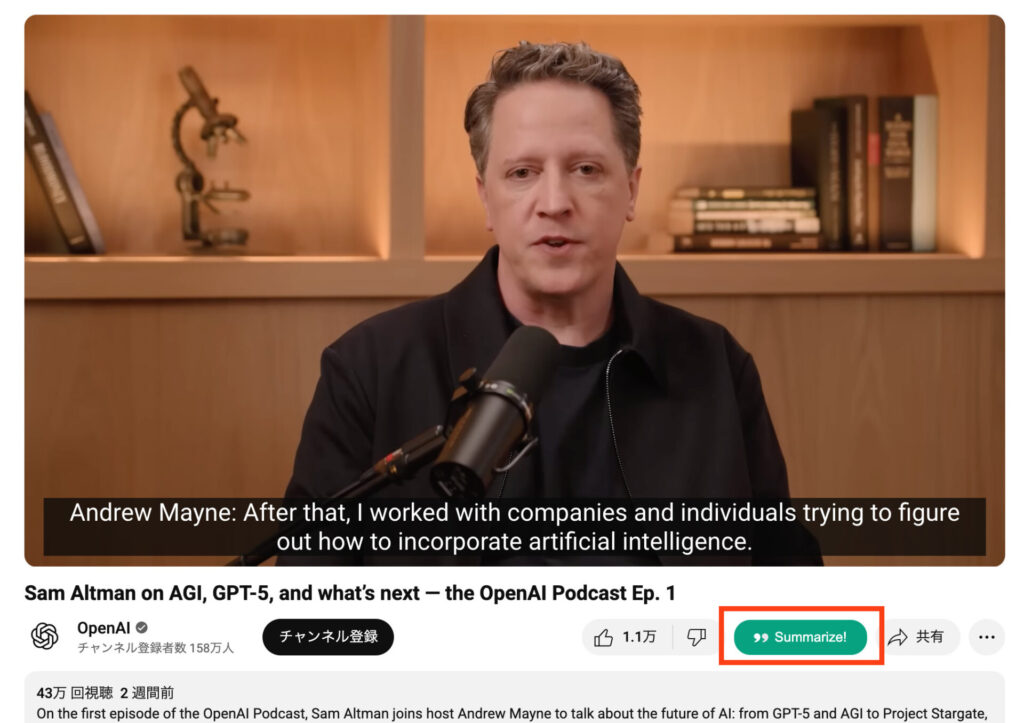
Task: Open the OpenAI channel name link
Action: click(x=104, y=628)
